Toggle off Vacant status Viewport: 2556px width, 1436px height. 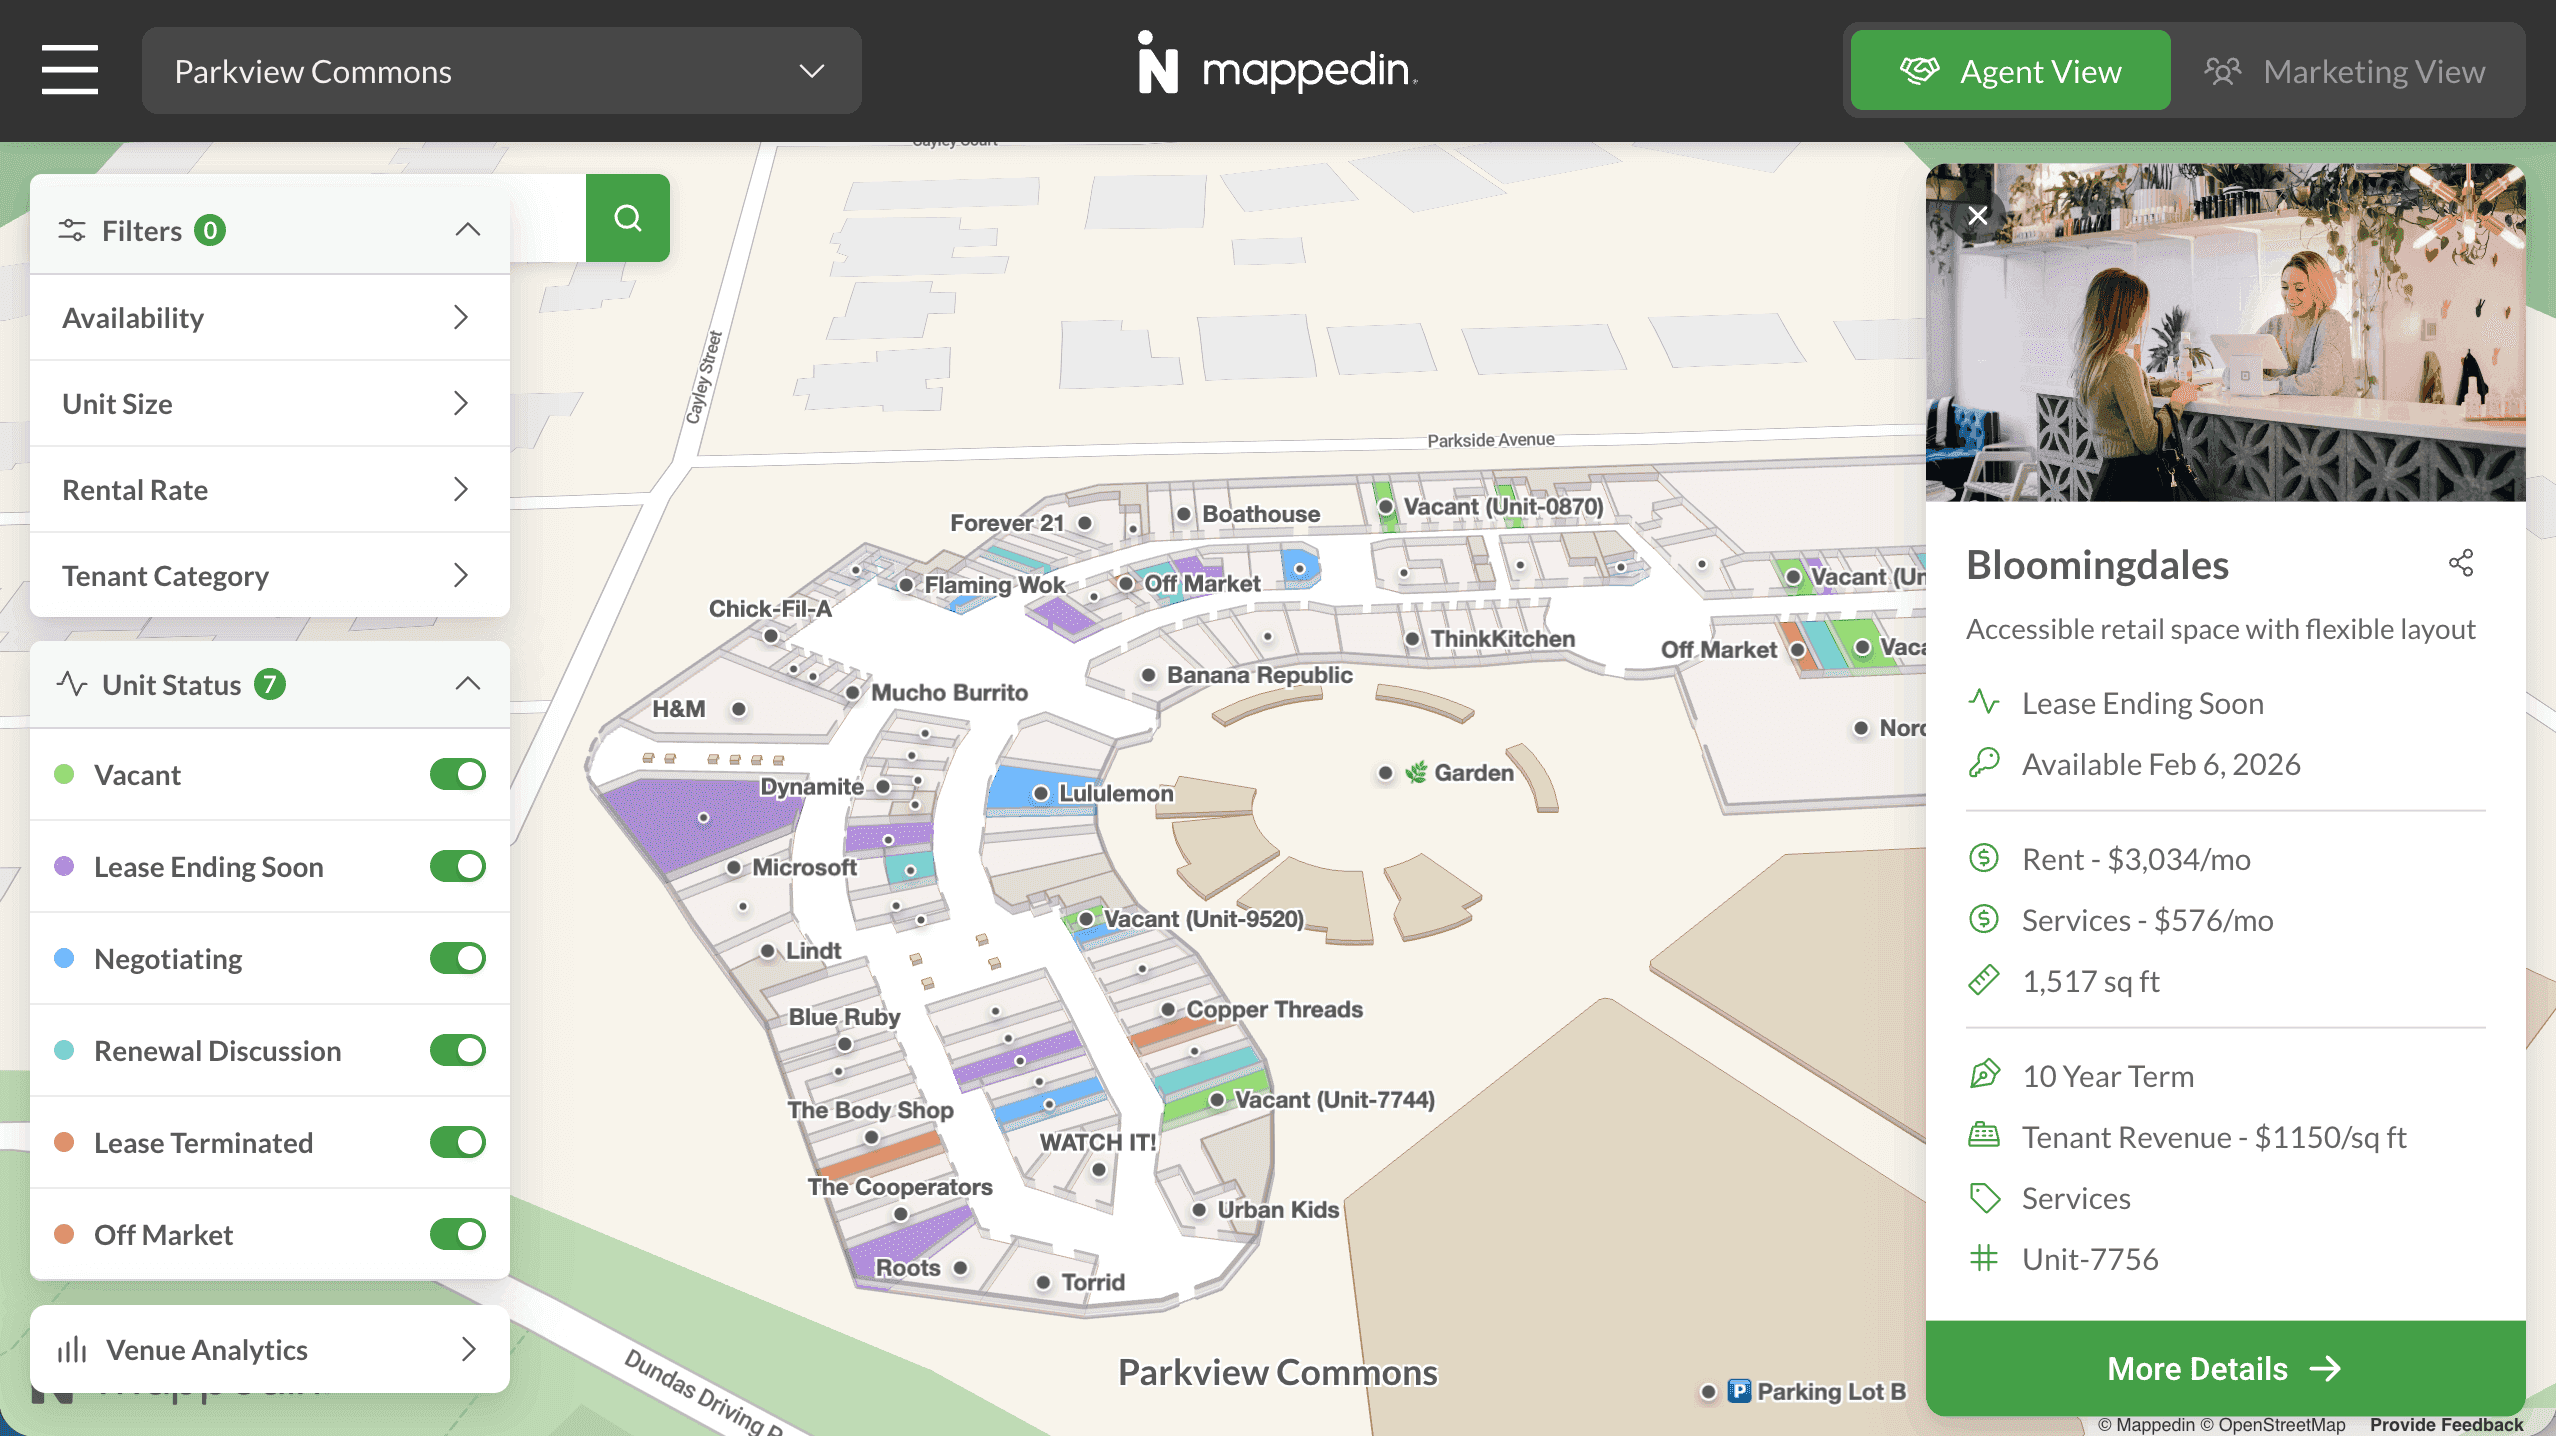coord(458,774)
